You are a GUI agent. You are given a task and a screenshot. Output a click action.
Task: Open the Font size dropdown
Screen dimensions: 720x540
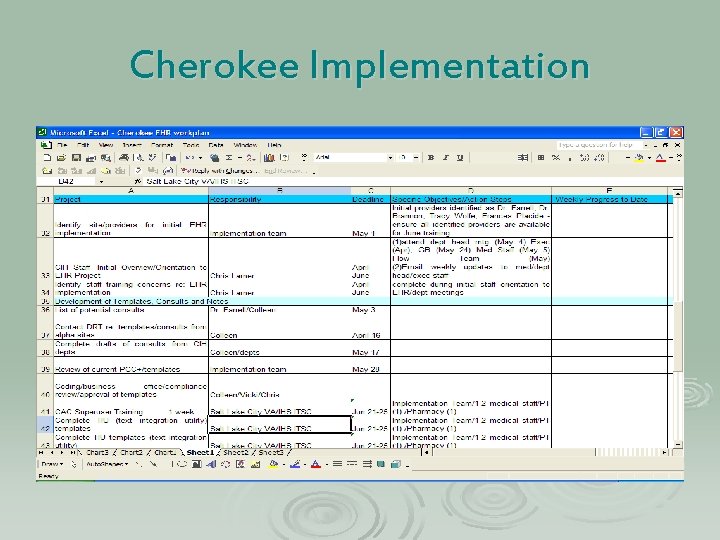point(416,158)
